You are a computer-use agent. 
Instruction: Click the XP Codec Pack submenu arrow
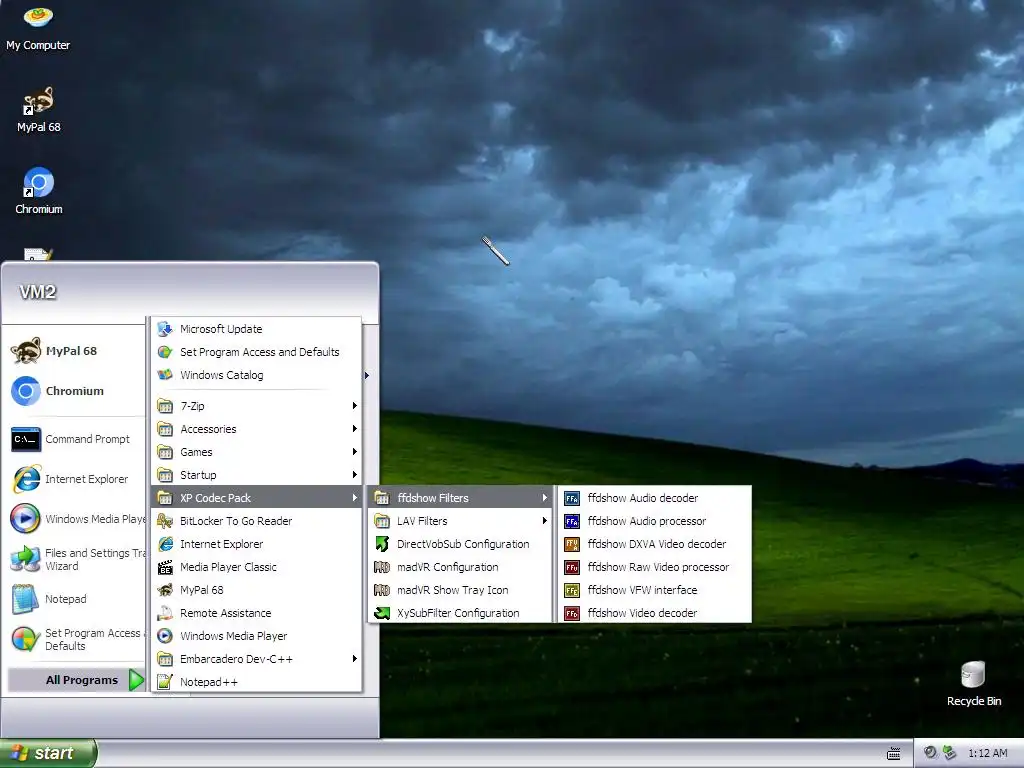[355, 498]
